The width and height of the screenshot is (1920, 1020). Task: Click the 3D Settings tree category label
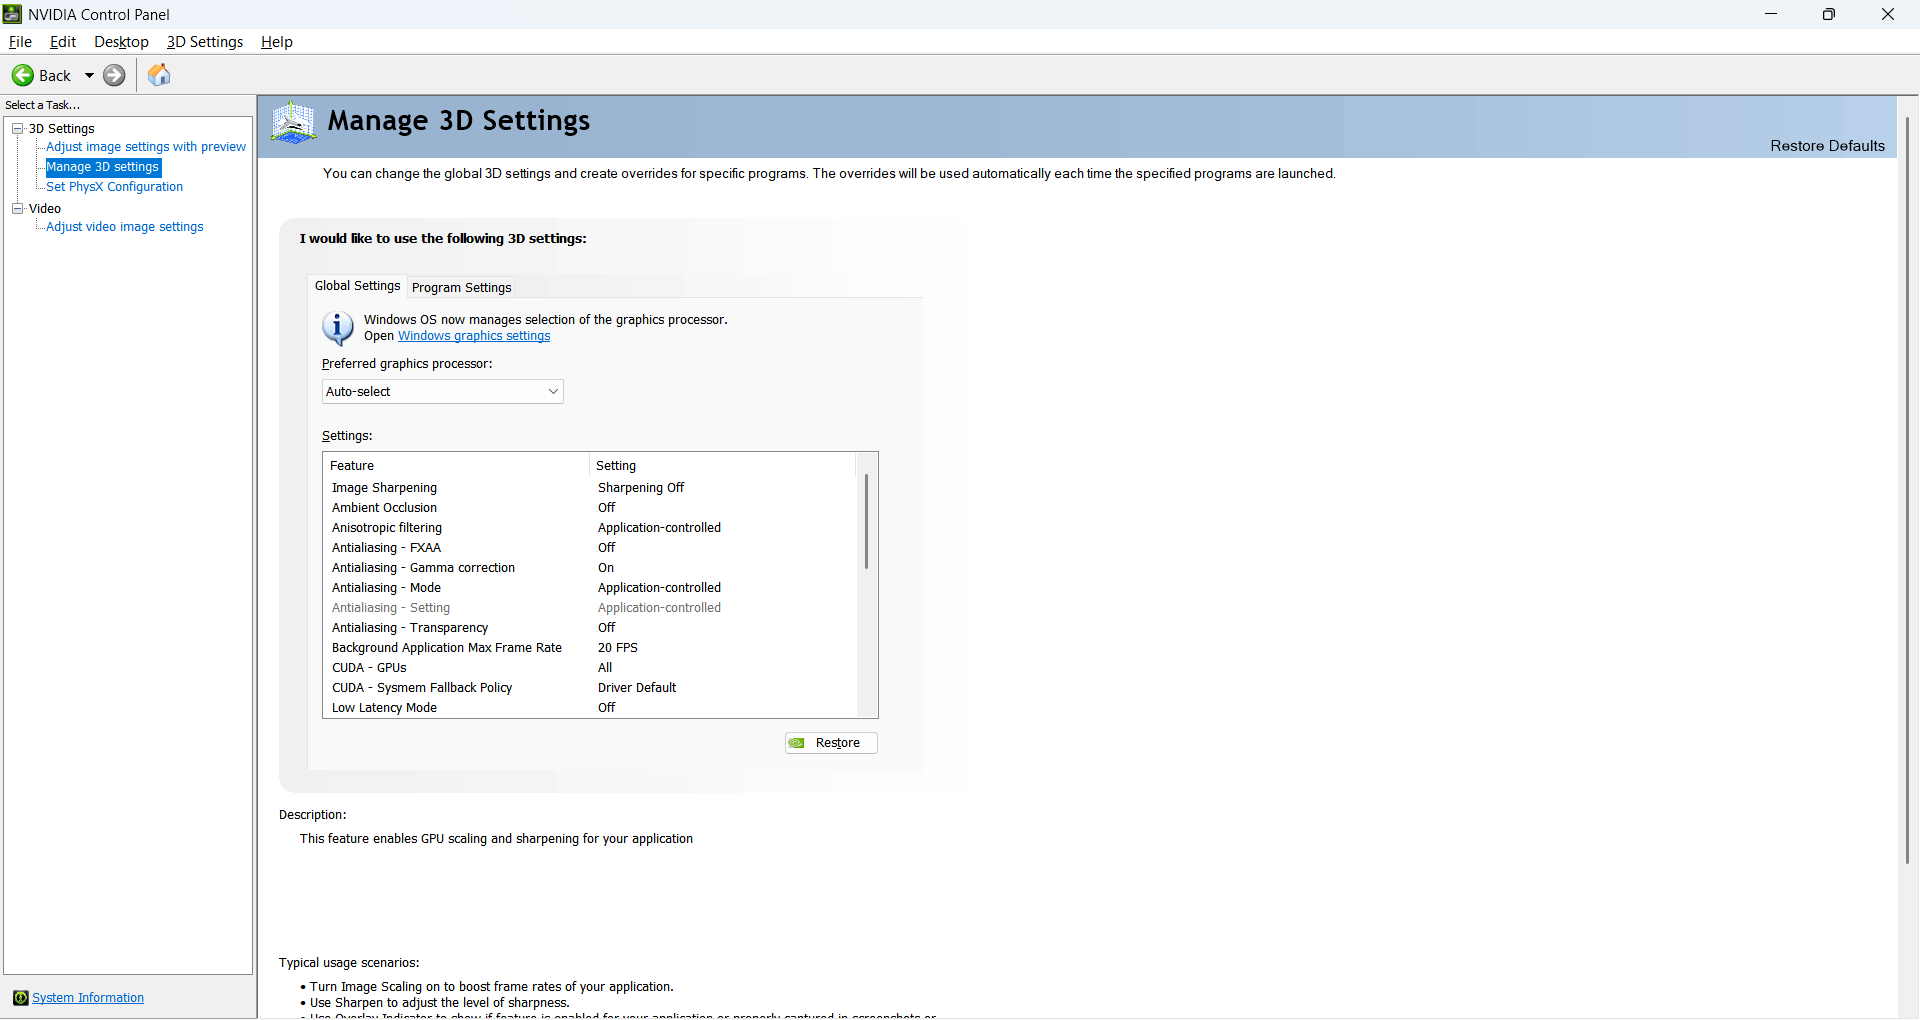pyautogui.click(x=62, y=129)
